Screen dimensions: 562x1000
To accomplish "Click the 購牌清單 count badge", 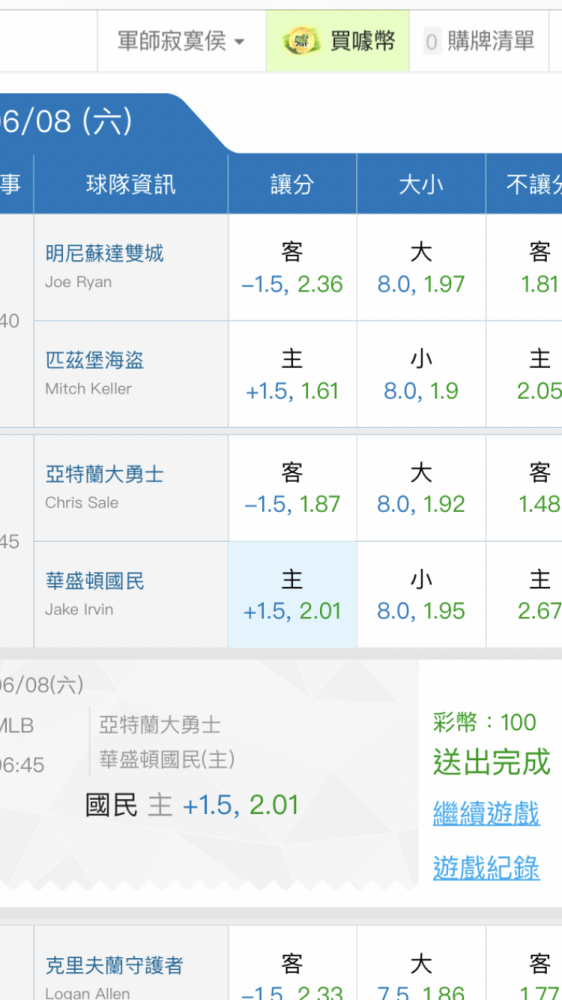I will click(x=432, y=43).
